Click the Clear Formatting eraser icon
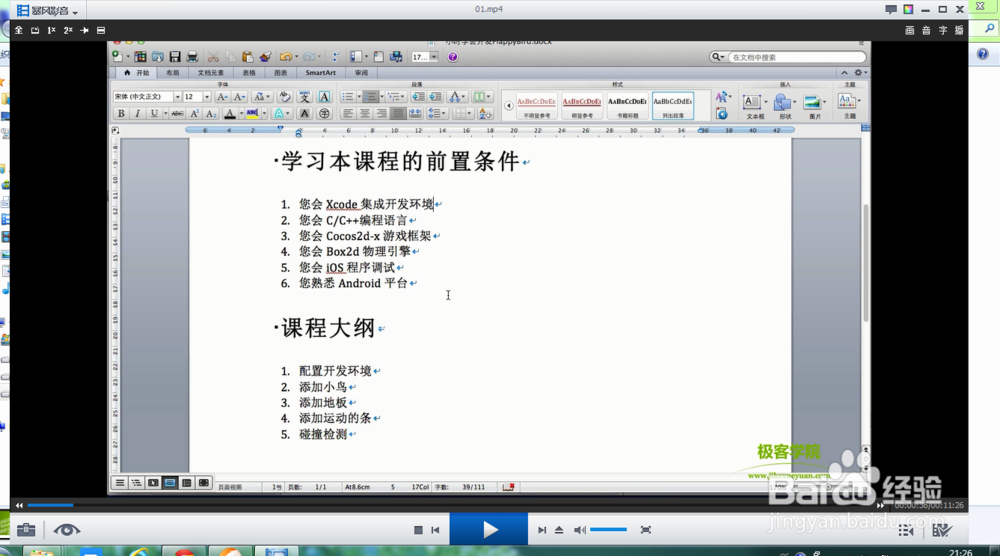 [284, 97]
